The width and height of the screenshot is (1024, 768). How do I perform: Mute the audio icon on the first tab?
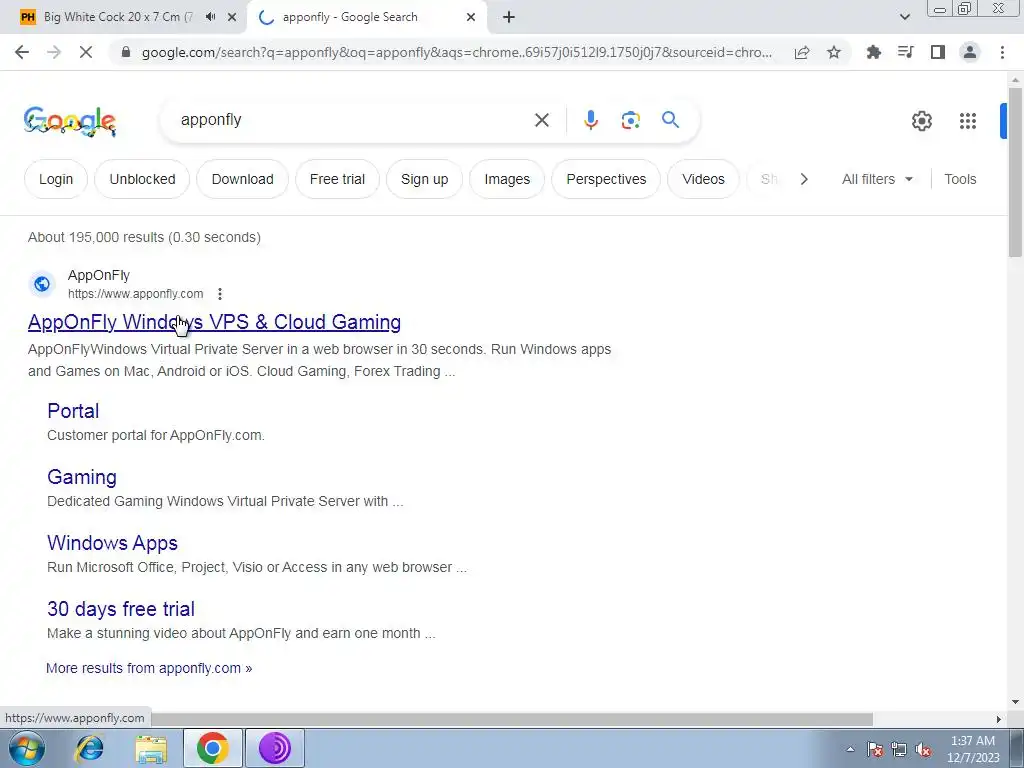pos(210,17)
